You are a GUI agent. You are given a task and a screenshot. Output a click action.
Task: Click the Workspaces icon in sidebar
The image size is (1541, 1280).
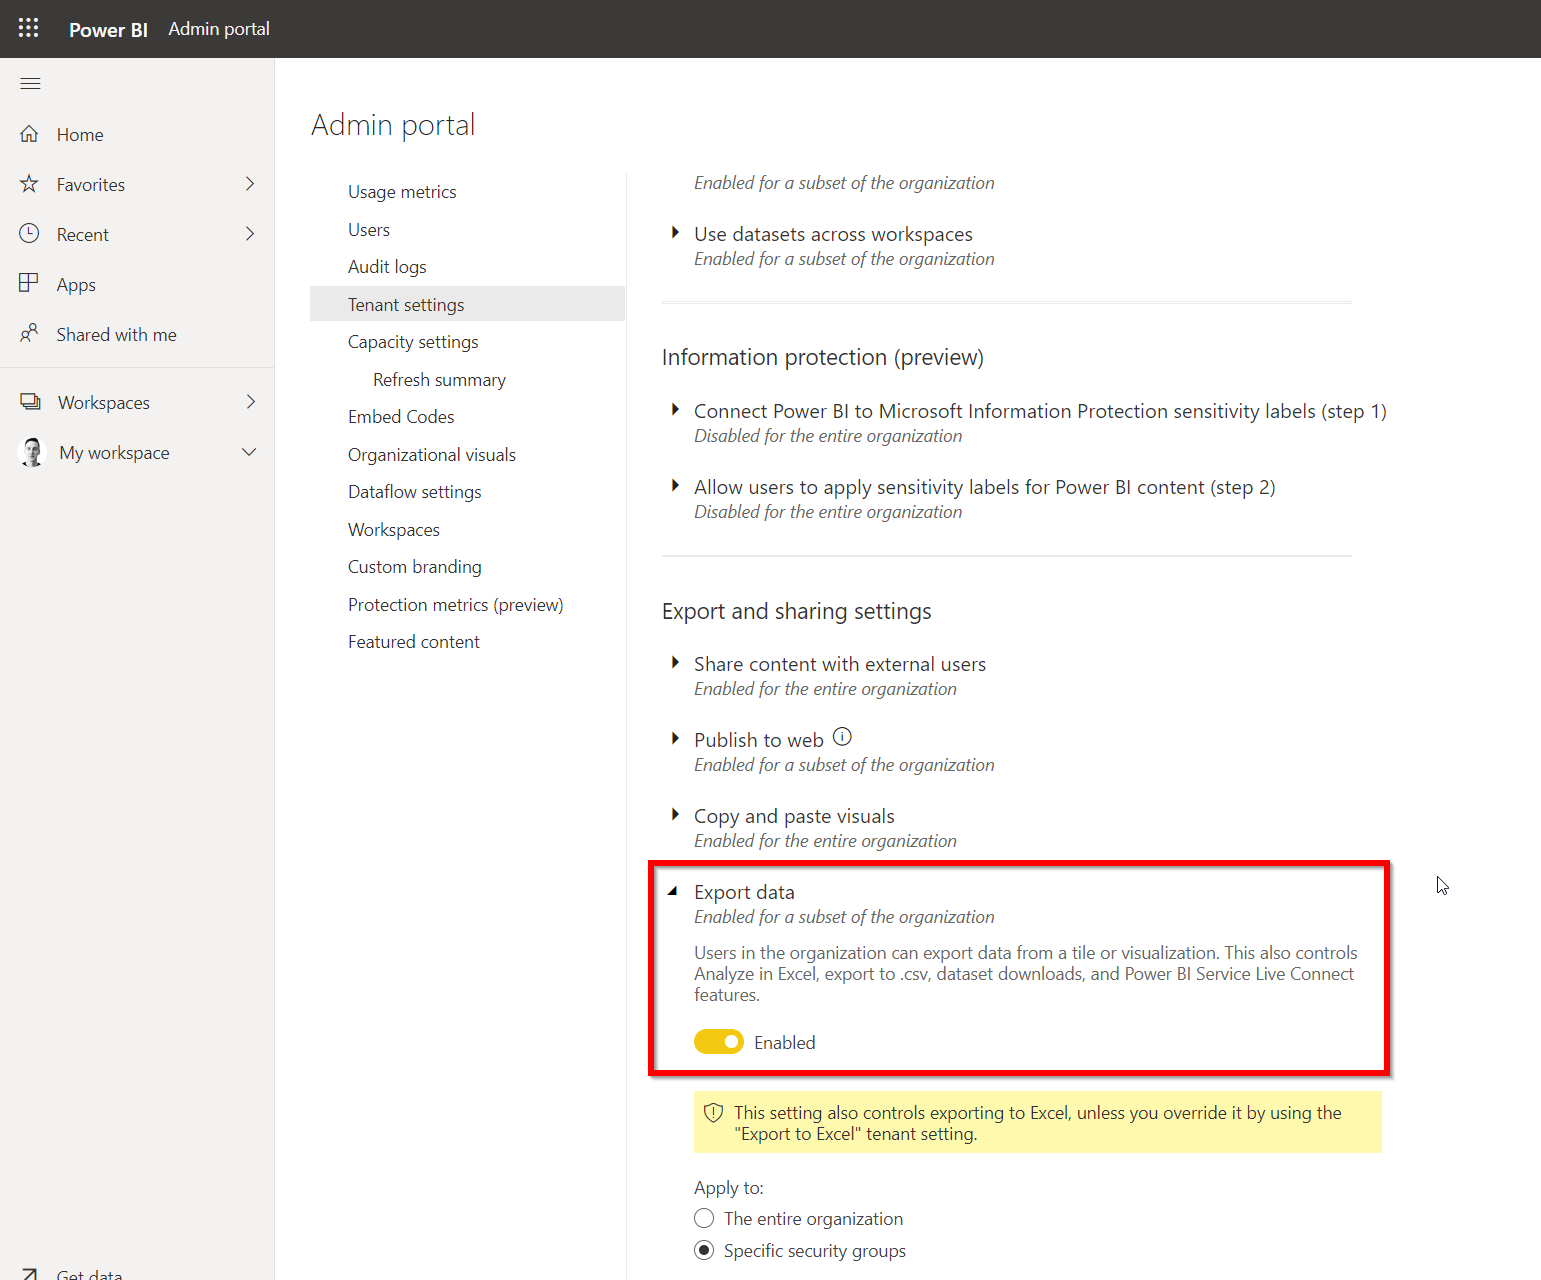31,402
